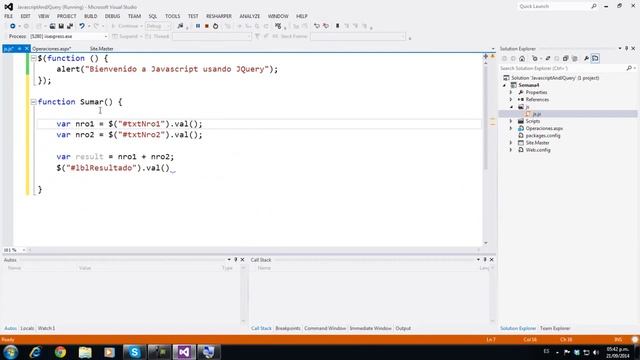The image size is (640, 360).
Task: Click the Save All toolbar icon
Action: [70, 26]
